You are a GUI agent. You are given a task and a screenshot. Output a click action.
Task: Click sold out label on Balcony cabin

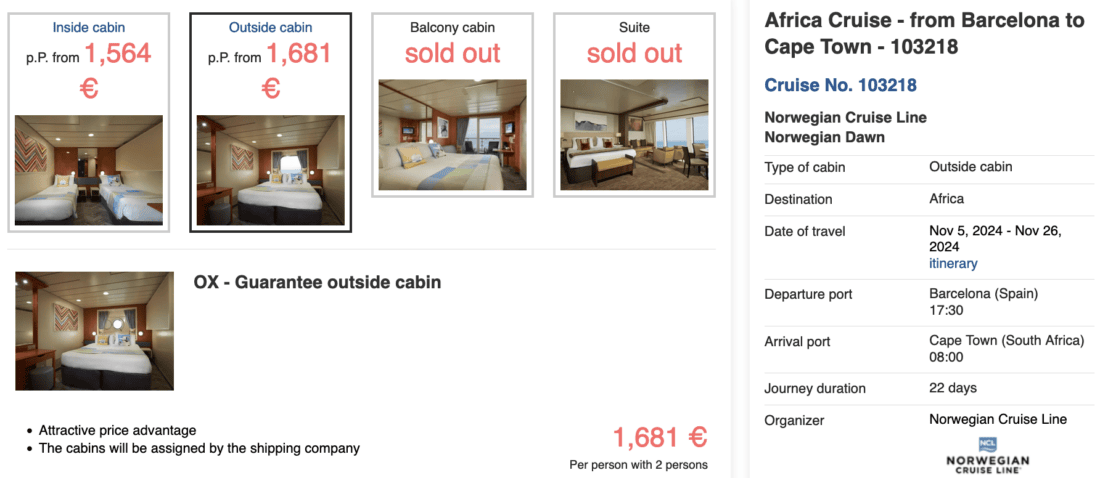pos(452,53)
